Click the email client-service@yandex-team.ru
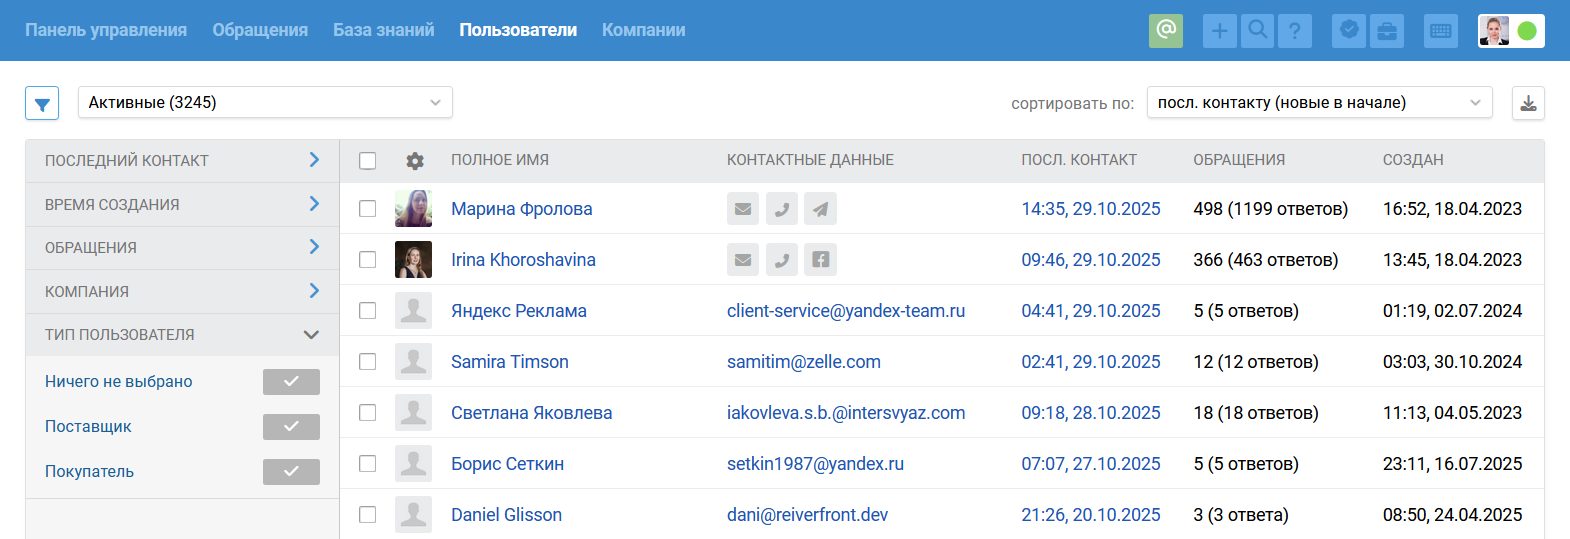 click(x=846, y=311)
